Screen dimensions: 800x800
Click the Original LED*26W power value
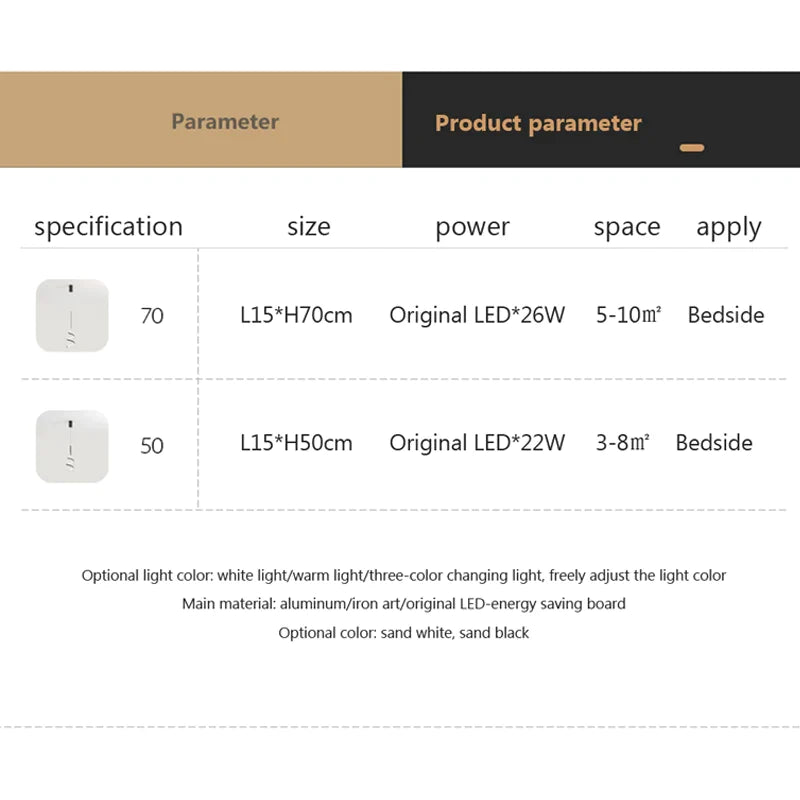tap(477, 316)
